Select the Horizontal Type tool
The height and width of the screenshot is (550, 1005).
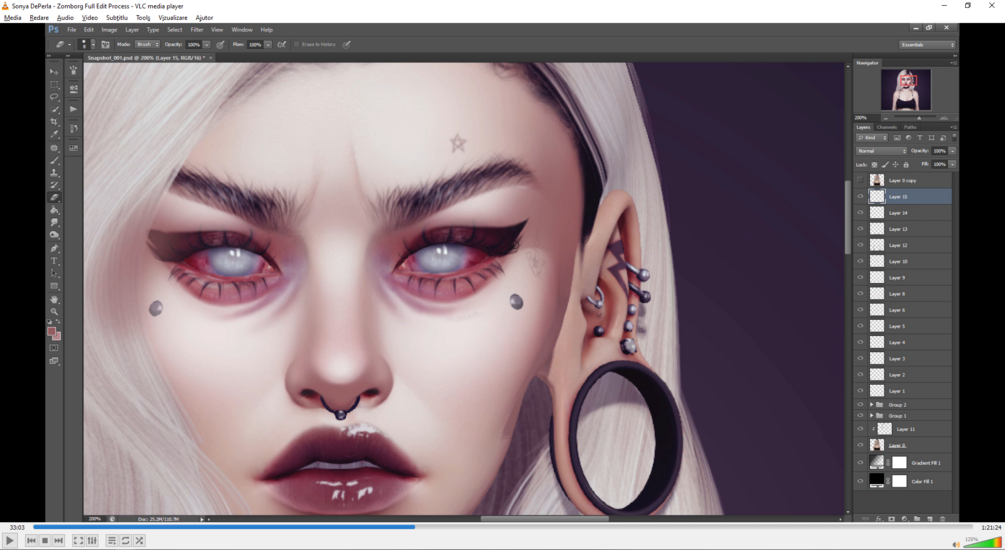pyautogui.click(x=54, y=261)
